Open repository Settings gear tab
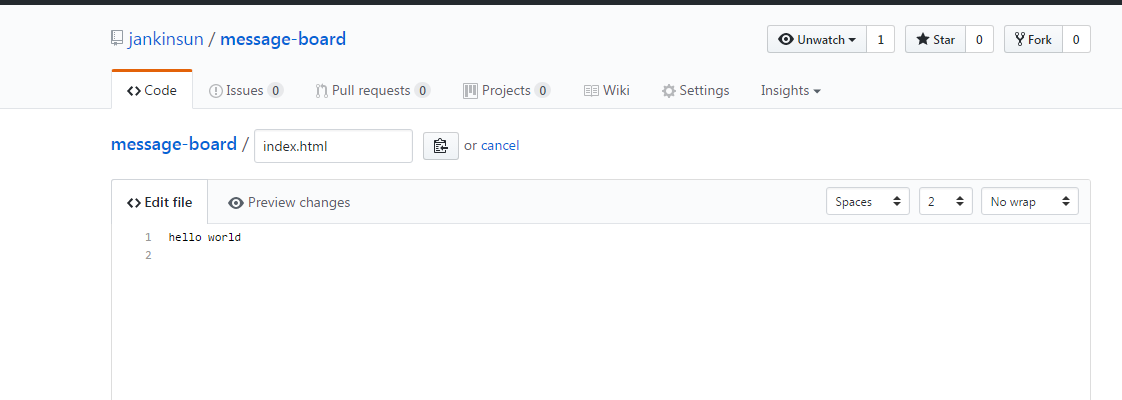This screenshot has height=400, width=1122. 695,91
